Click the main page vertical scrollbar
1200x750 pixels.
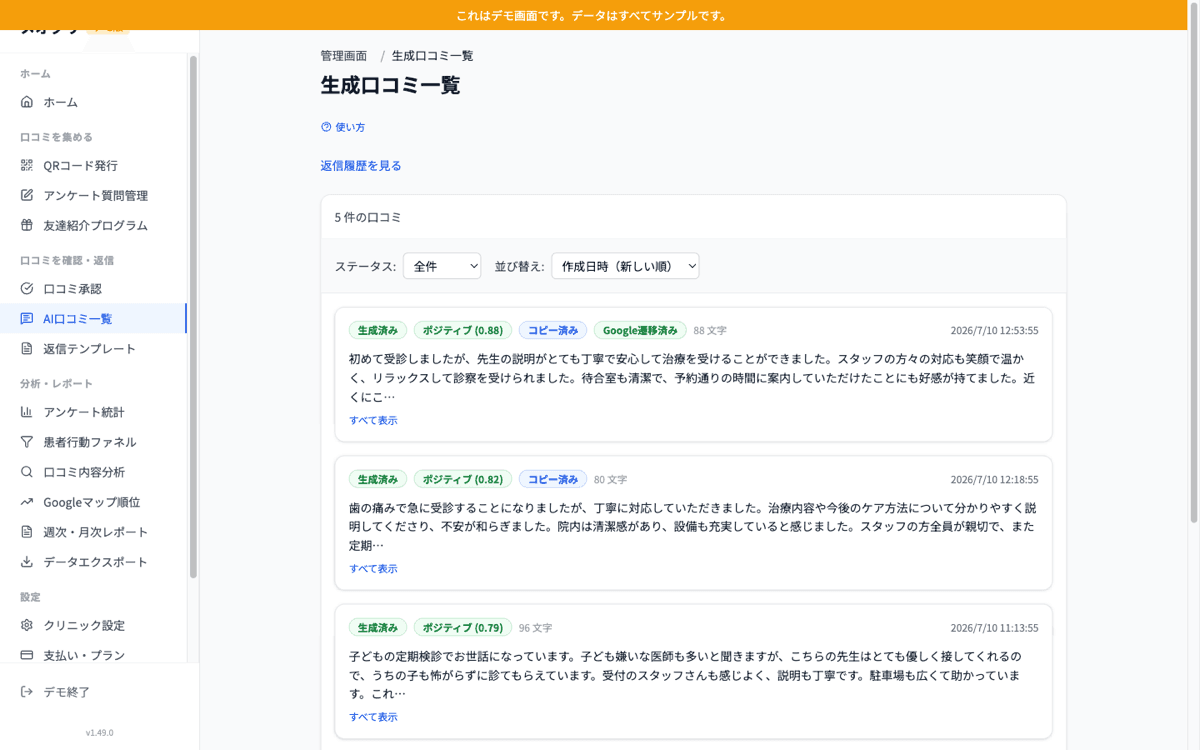[x=1194, y=262]
